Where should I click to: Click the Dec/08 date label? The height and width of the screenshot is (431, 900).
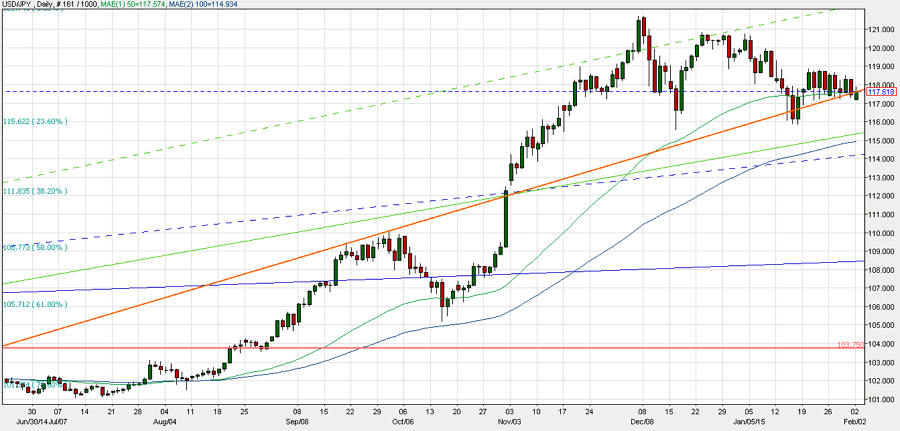pos(642,421)
